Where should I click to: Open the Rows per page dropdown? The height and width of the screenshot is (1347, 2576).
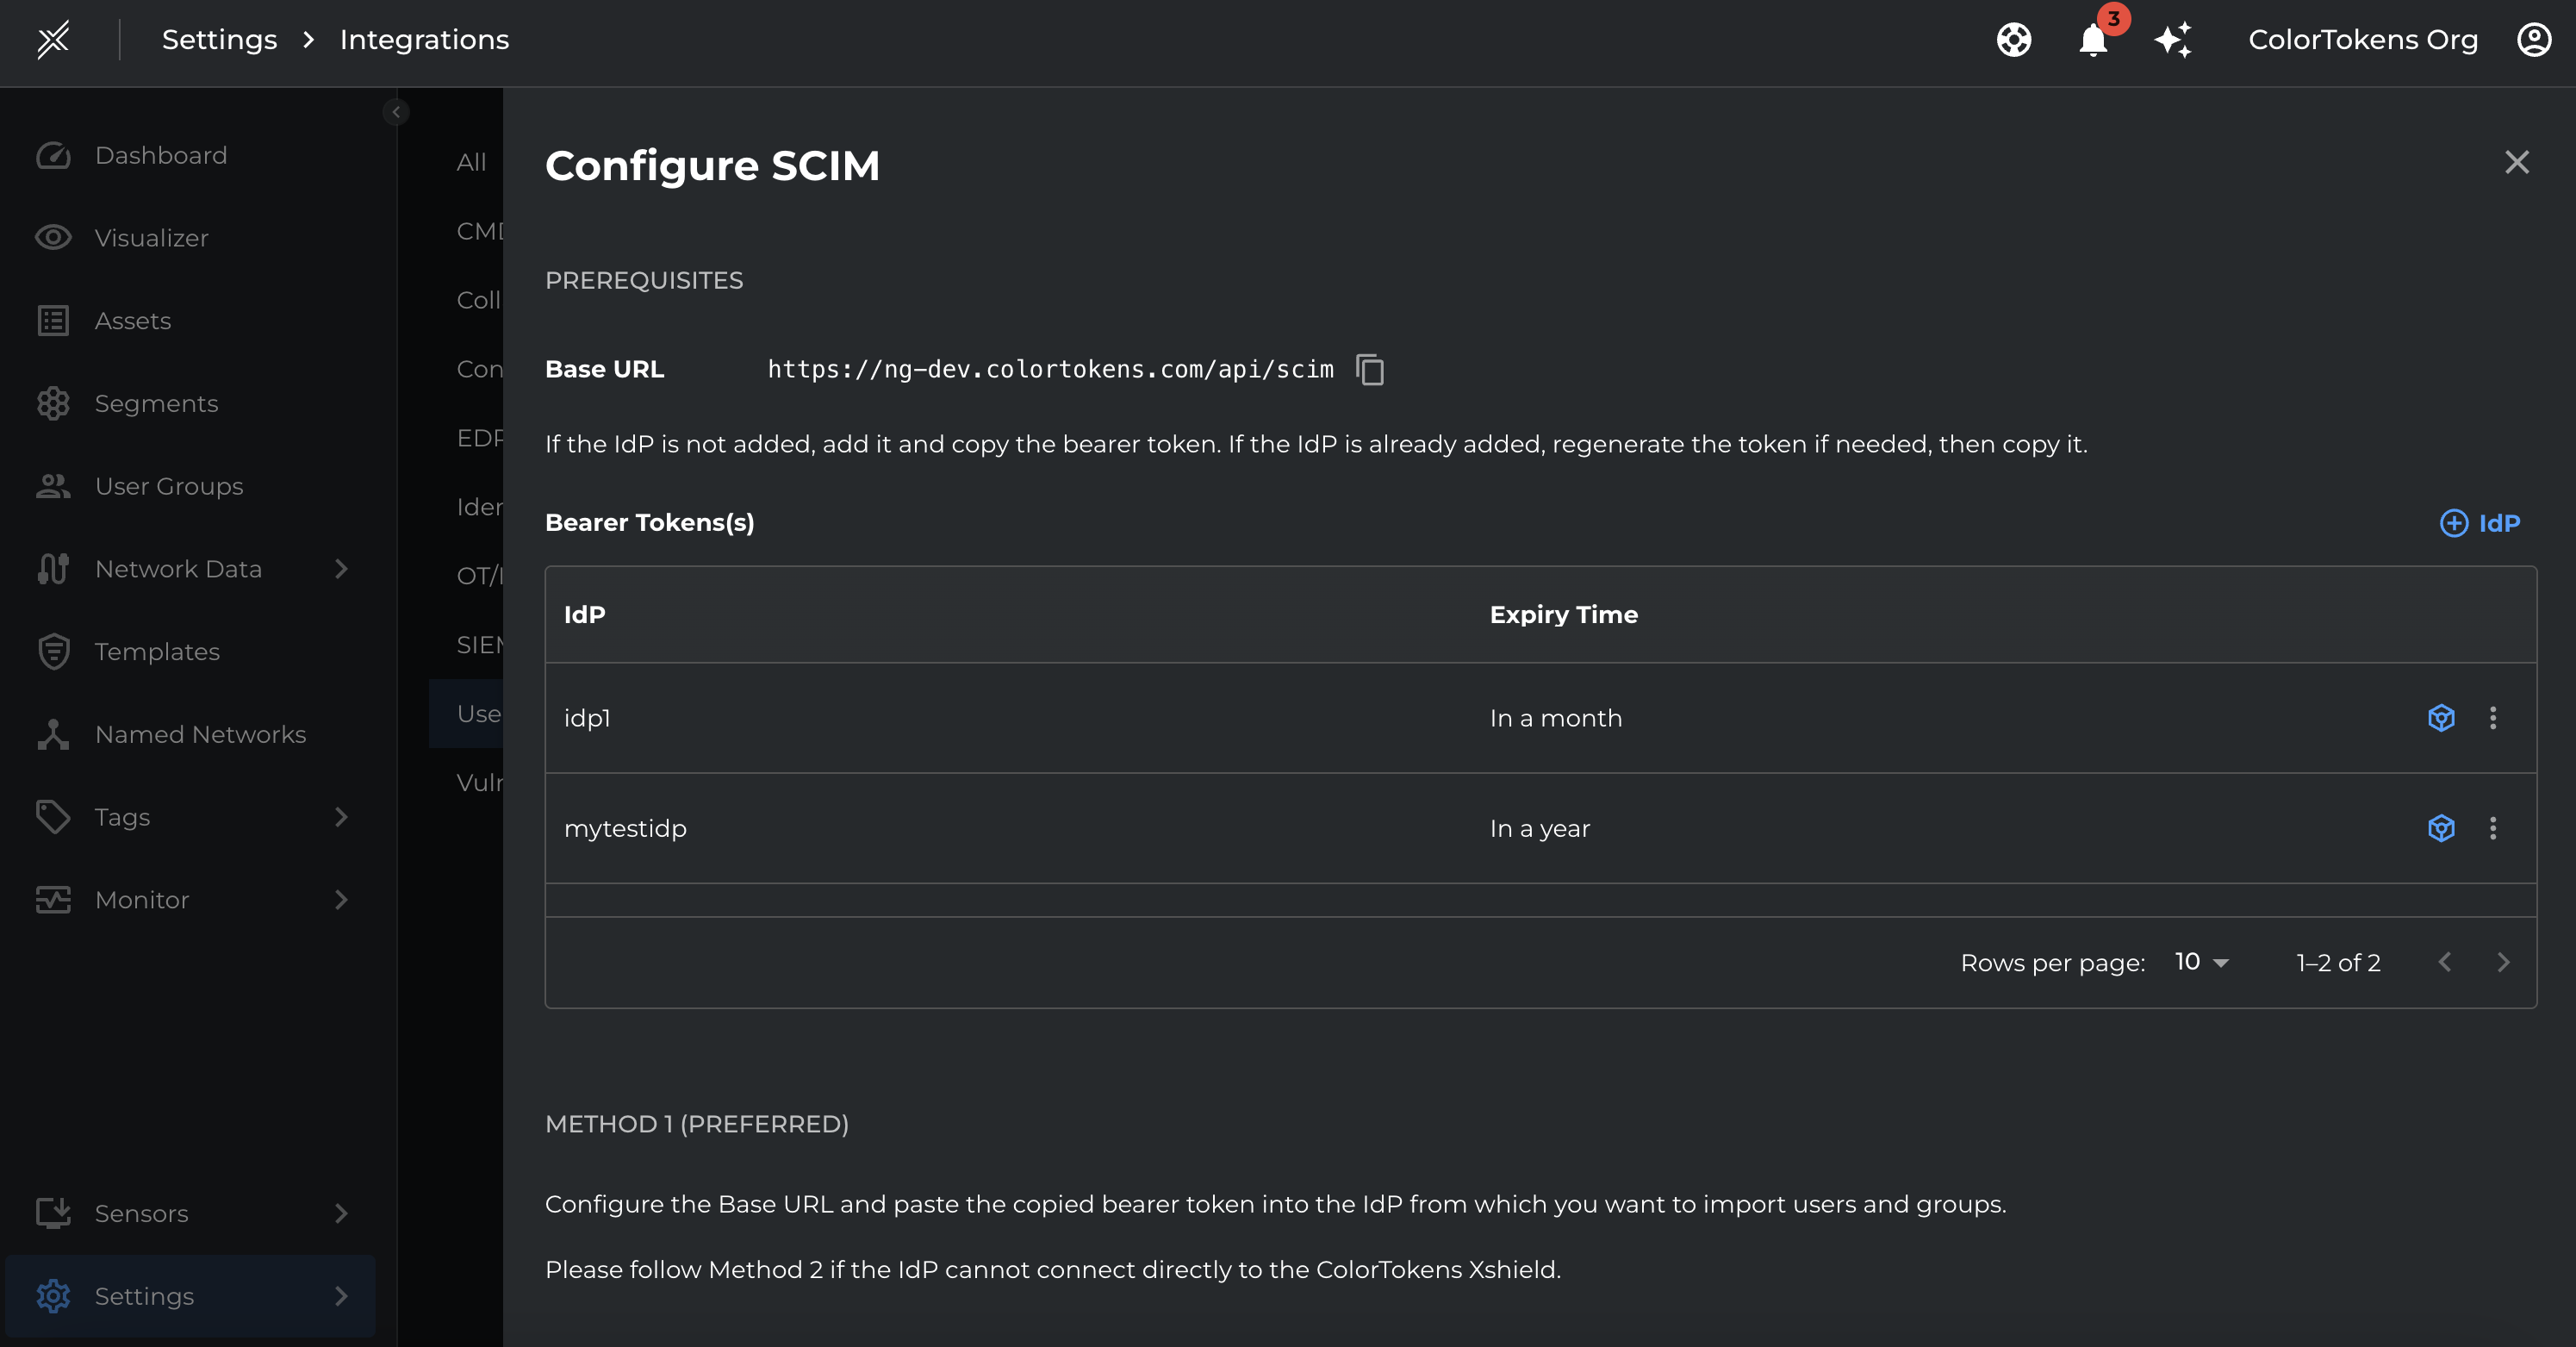click(x=2199, y=961)
